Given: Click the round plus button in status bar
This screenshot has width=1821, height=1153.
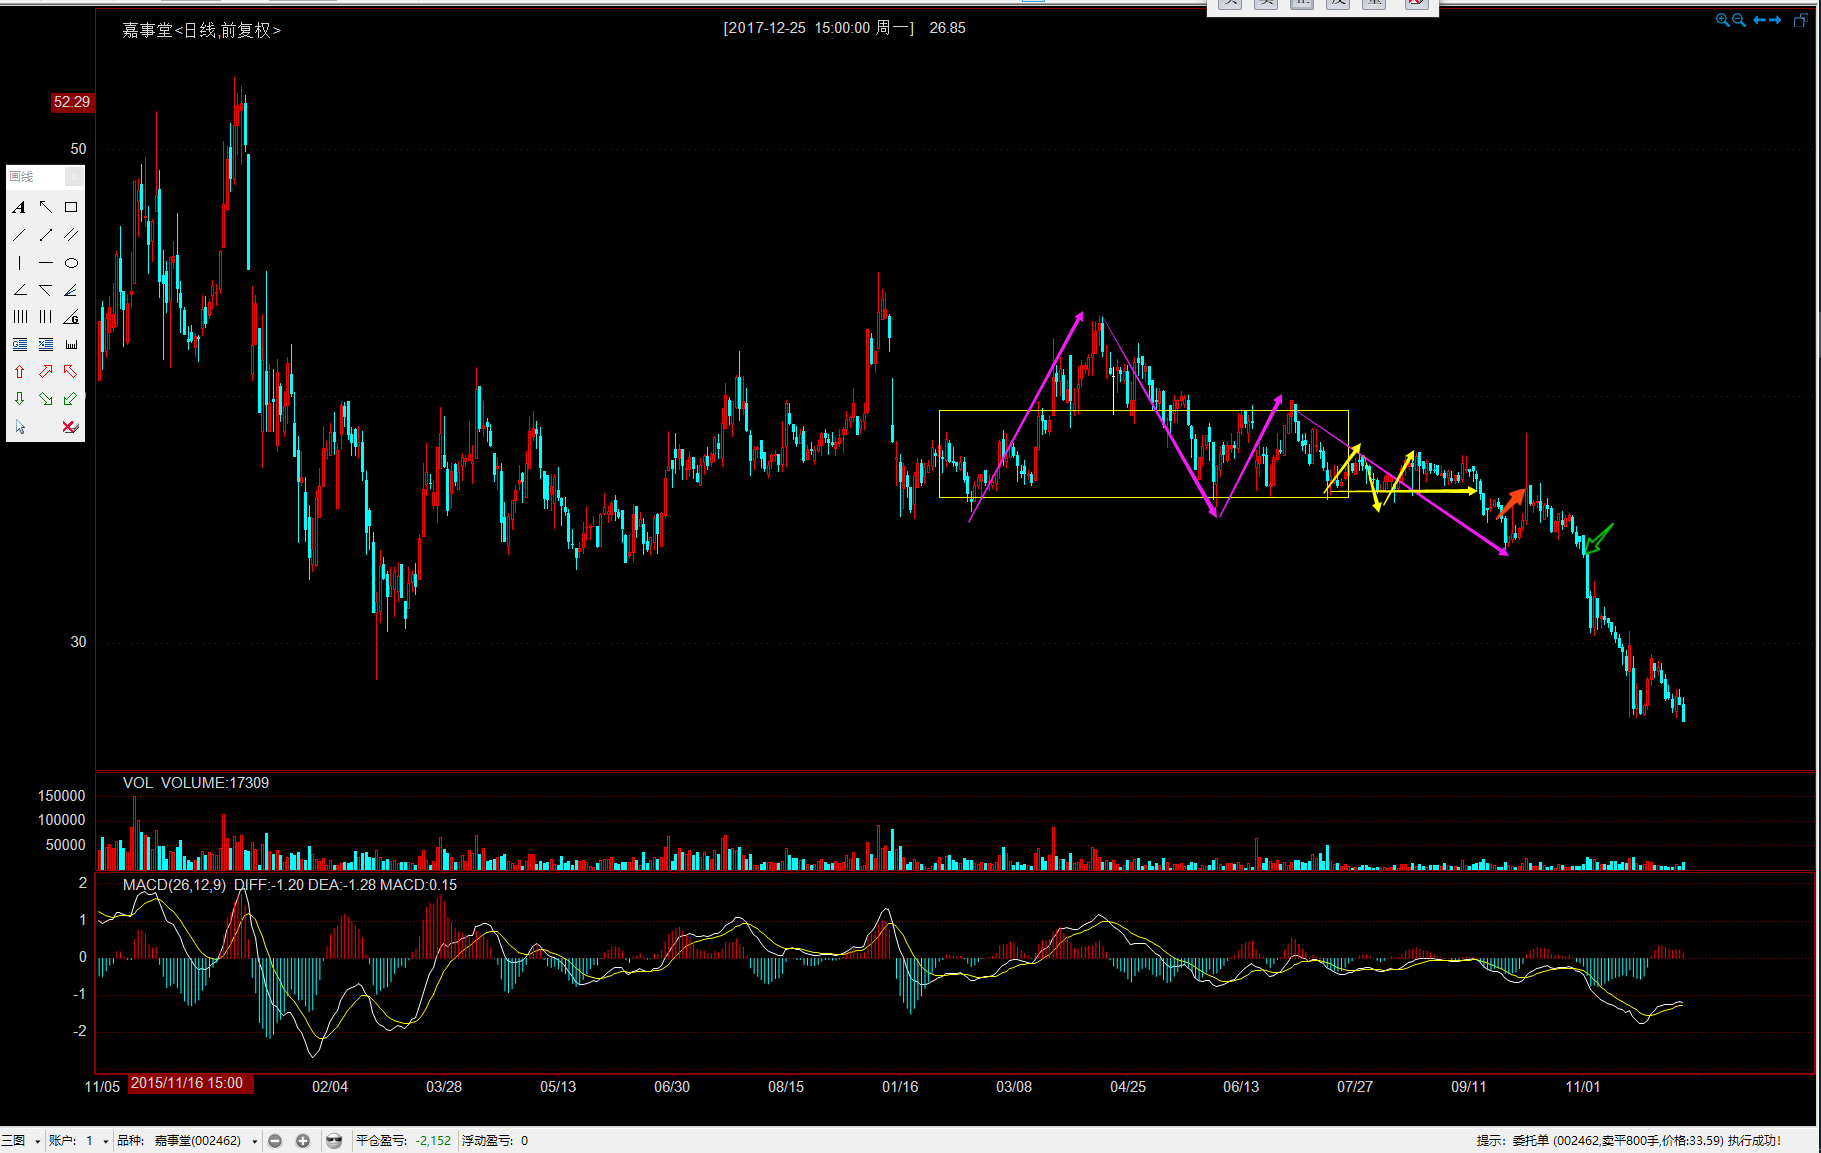Looking at the screenshot, I should point(303,1141).
